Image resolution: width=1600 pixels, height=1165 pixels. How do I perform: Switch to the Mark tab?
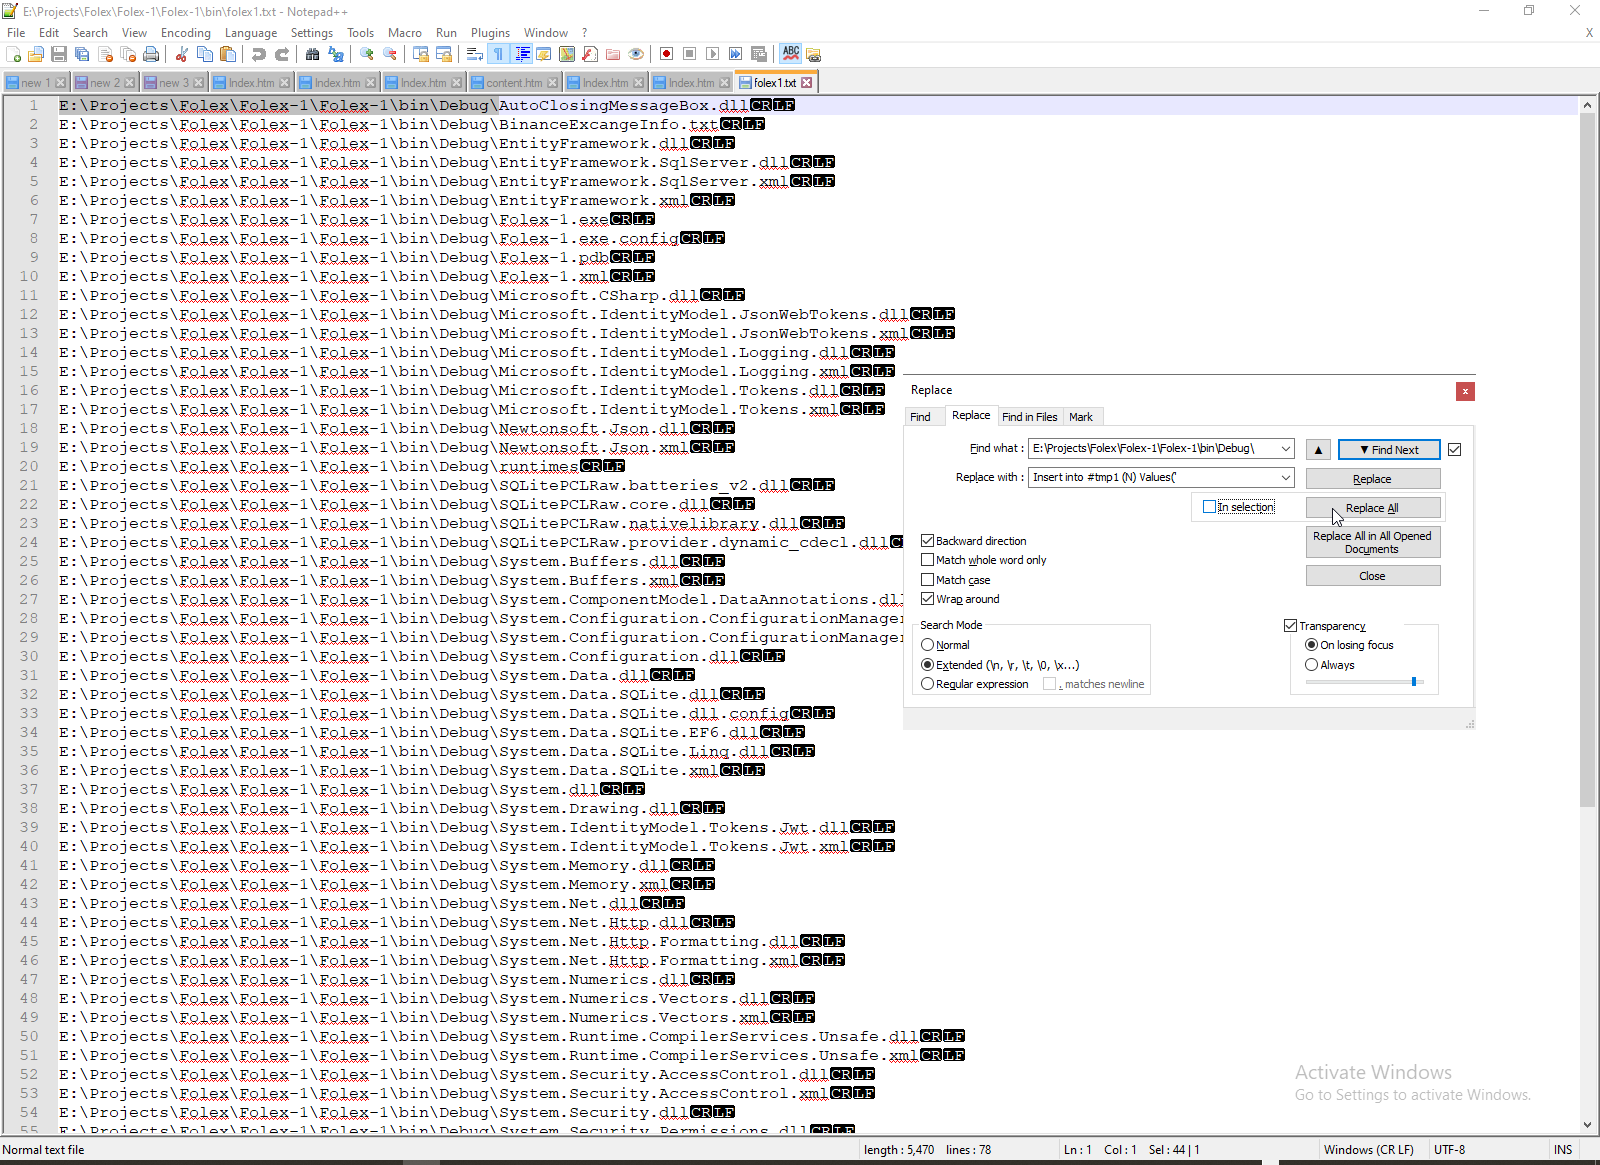point(1081,417)
